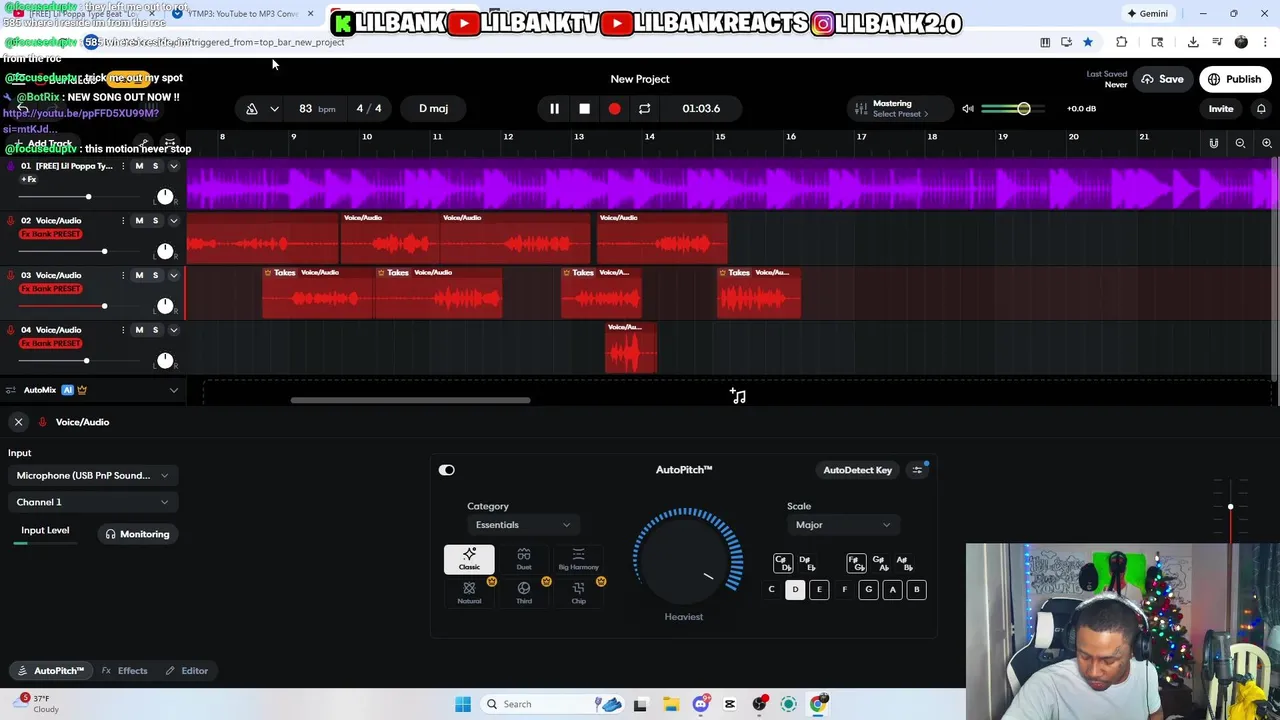Change the 4 / 4 time signature
Screen dimensions: 1280x720
coord(369,108)
